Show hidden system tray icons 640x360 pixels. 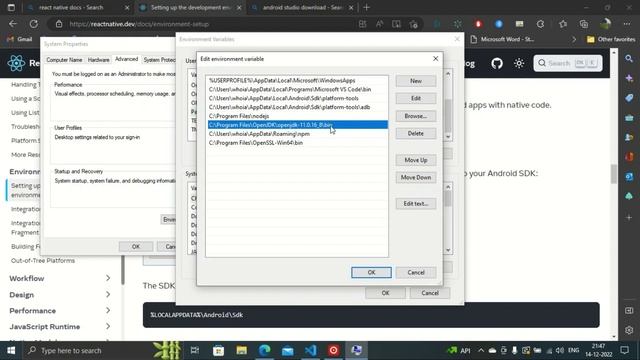point(481,350)
